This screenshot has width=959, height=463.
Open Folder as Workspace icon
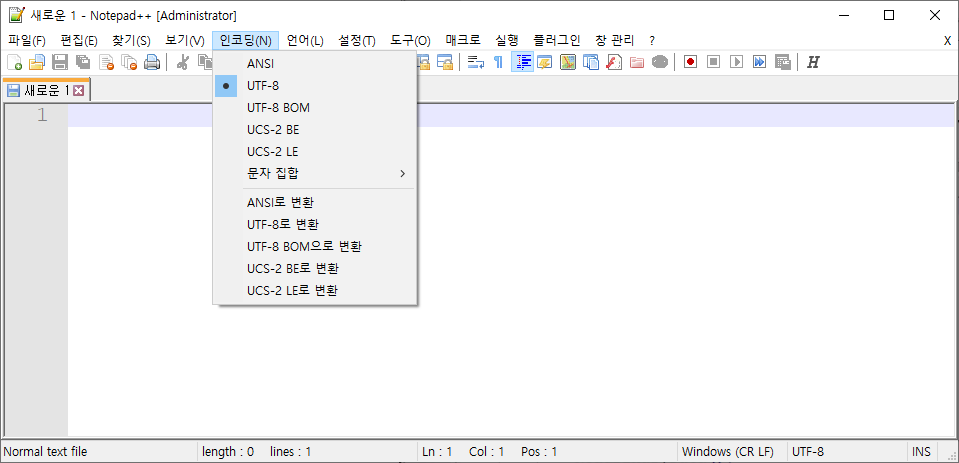click(x=637, y=62)
